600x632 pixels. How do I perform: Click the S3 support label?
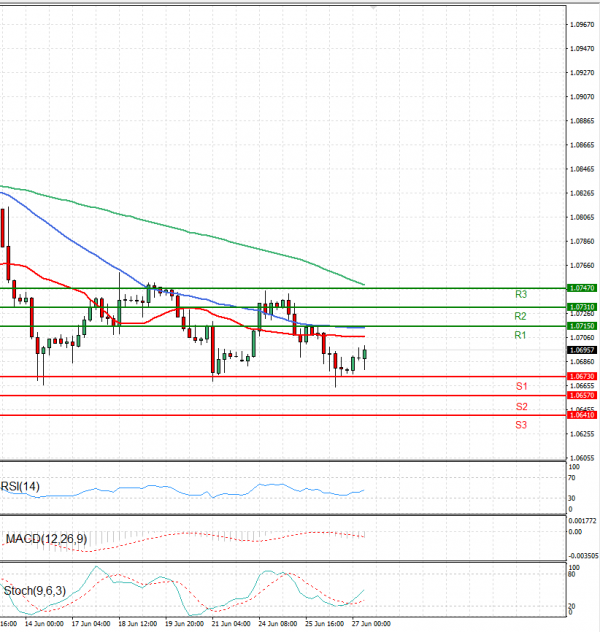(521, 425)
